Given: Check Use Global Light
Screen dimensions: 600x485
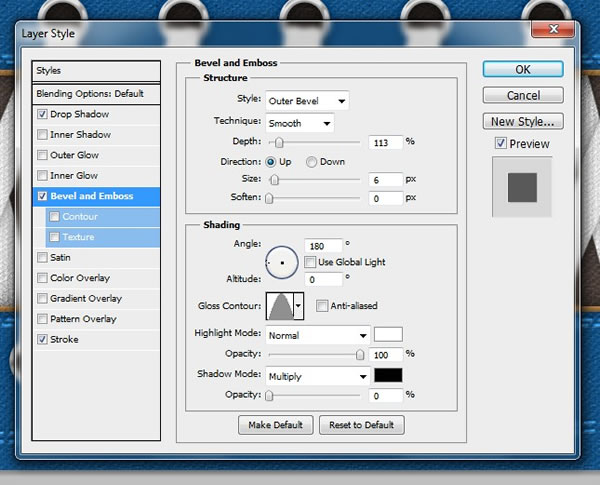Looking at the screenshot, I should (310, 262).
